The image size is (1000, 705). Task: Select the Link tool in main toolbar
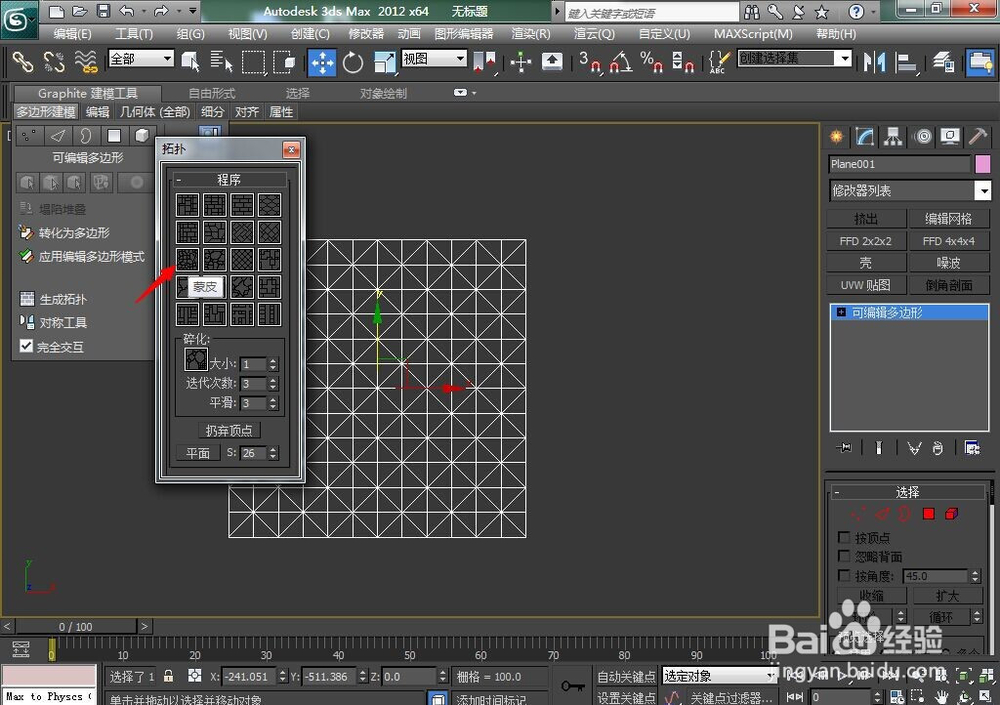23,63
